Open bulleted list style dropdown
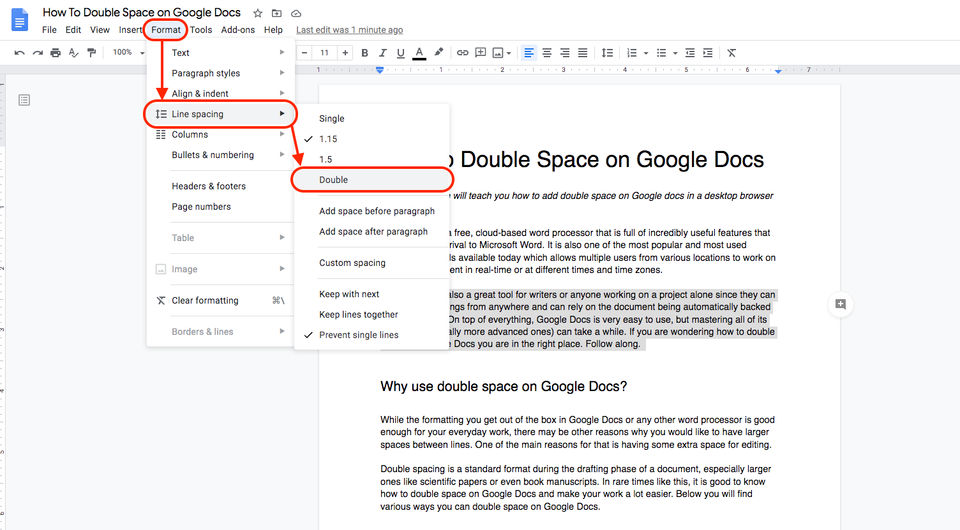 (675, 53)
